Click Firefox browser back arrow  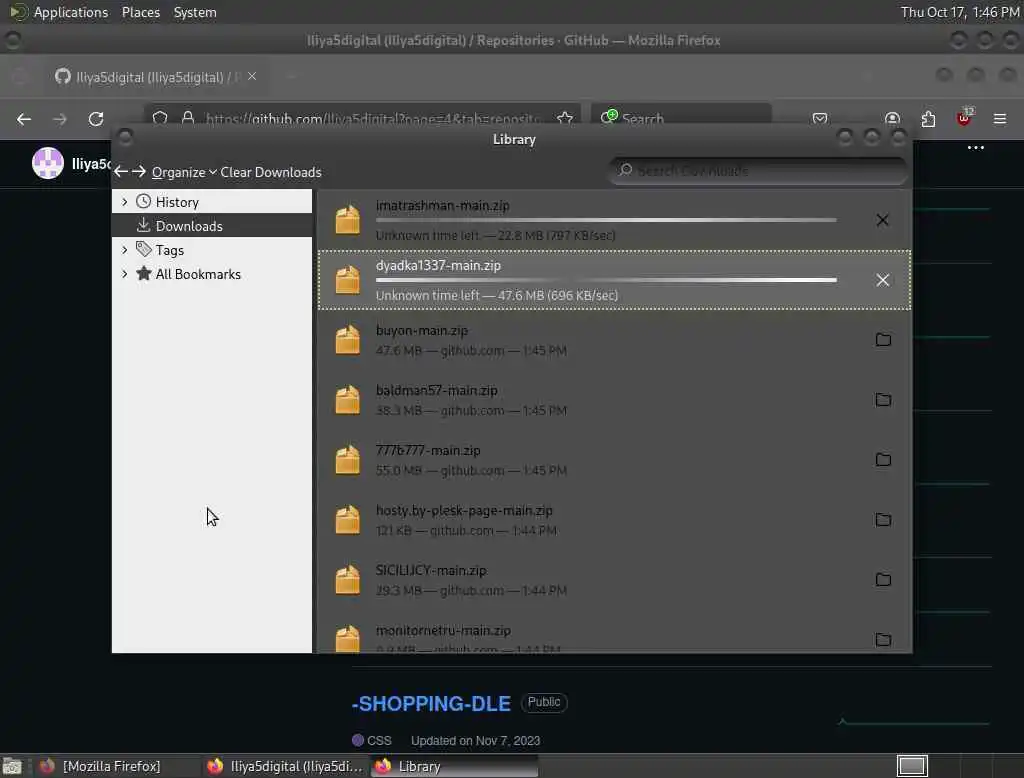coord(24,119)
